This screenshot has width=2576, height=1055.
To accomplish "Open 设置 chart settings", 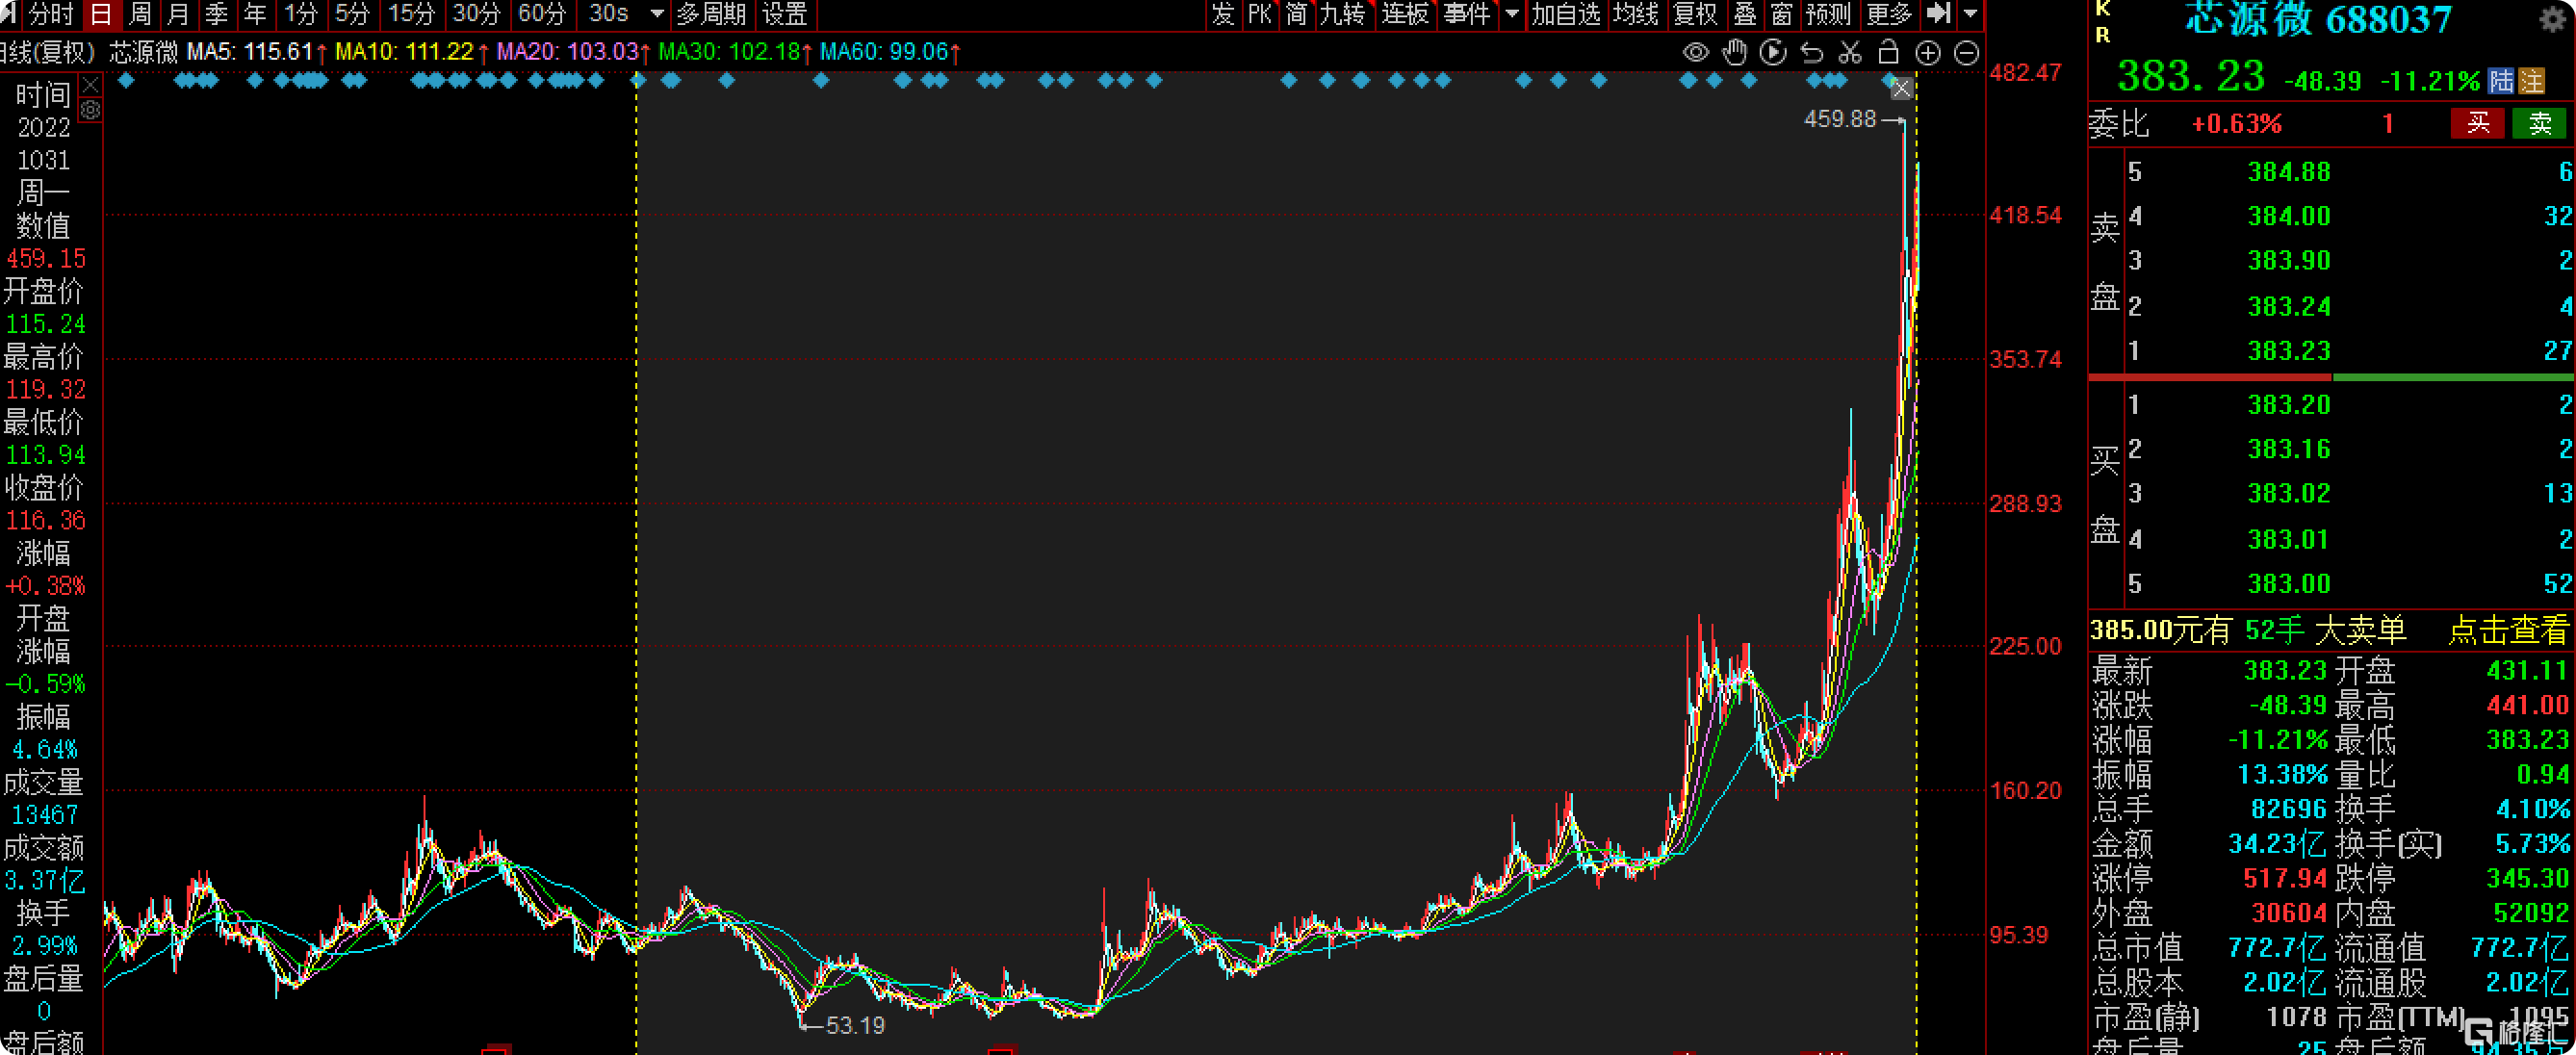I will 784,14.
